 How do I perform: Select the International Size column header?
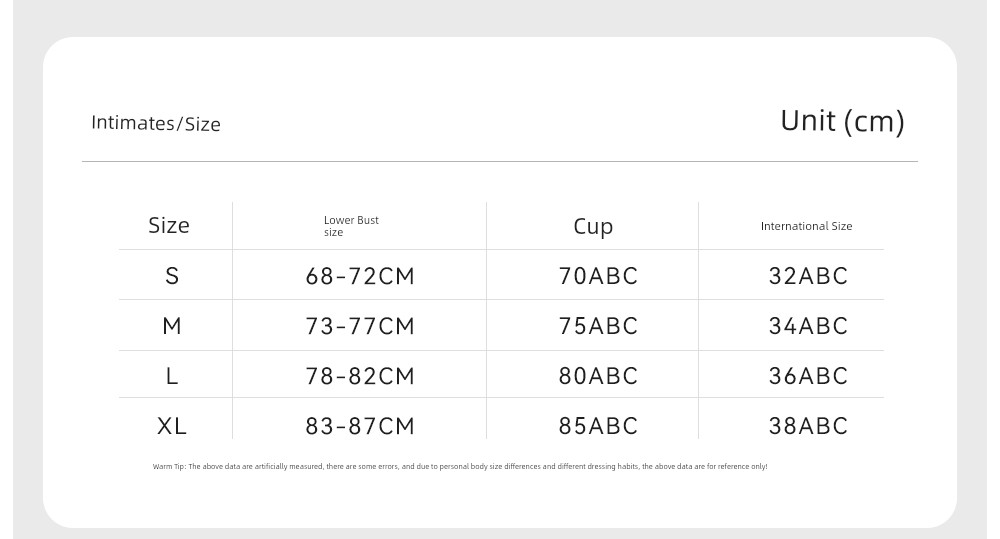click(806, 226)
